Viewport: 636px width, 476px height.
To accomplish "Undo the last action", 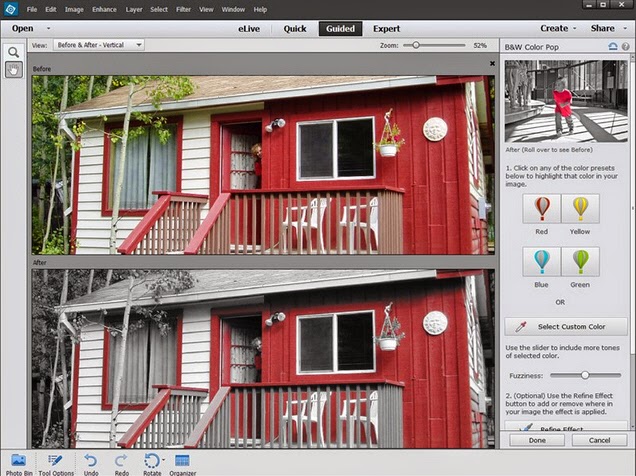I will [x=90, y=465].
